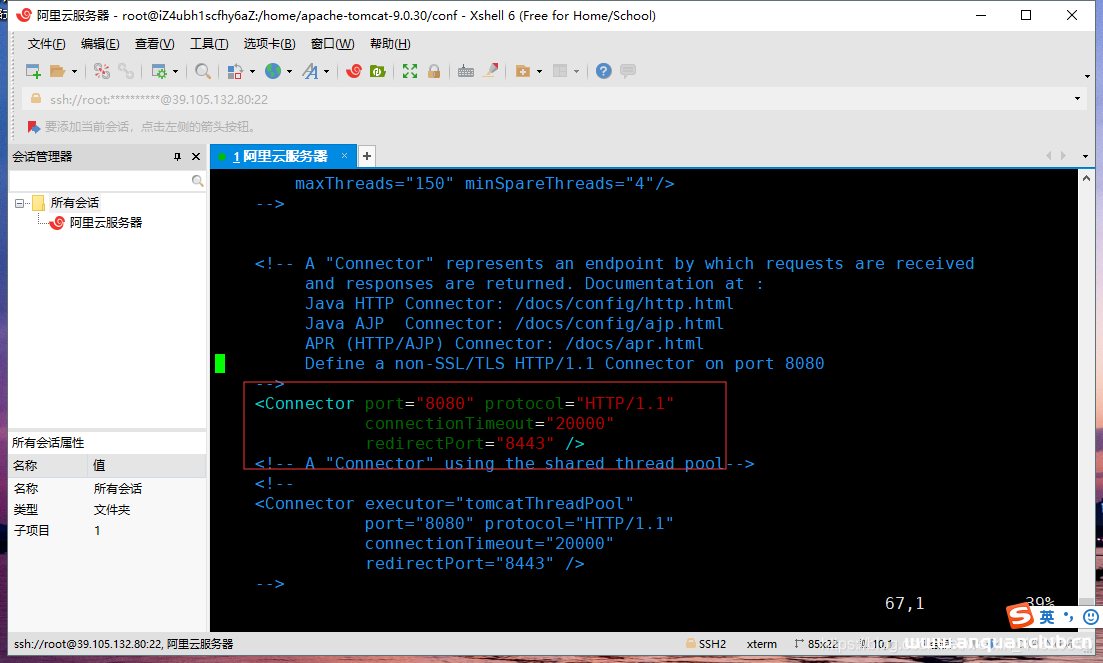Launch Xftp file transfer from toolbar
The image size is (1103, 663).
378,71
